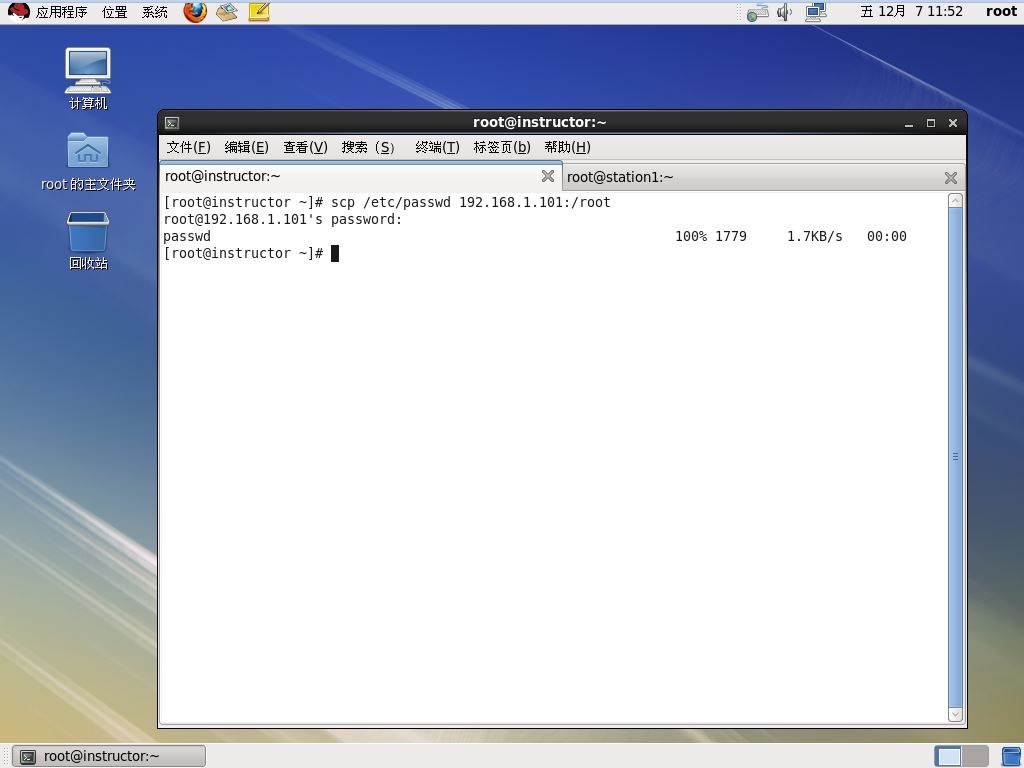This screenshot has height=768, width=1024.
Task: Select the 回收站 trash desktop icon
Action: click(88, 240)
